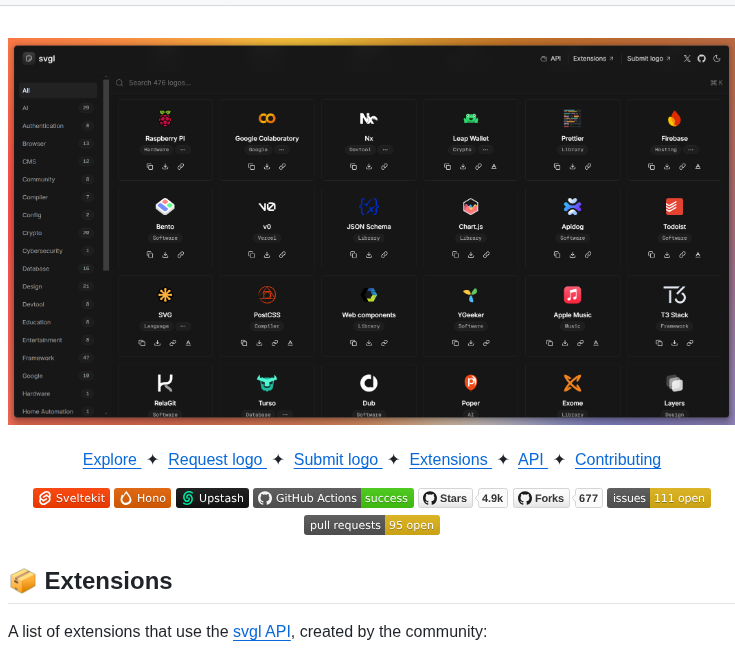Click API in the preview's top navigation

click(x=551, y=59)
